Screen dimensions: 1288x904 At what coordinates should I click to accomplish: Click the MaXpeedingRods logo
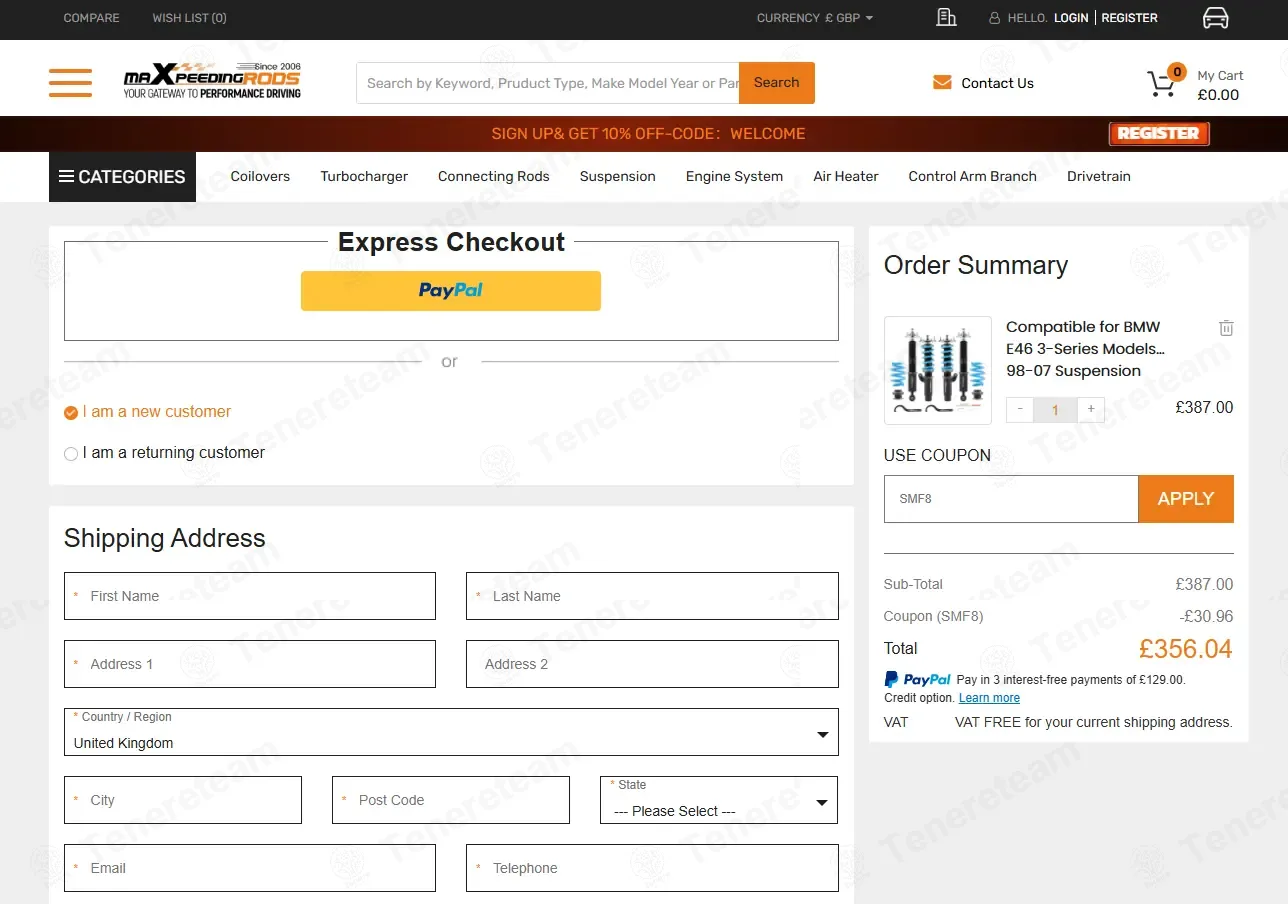pos(212,81)
